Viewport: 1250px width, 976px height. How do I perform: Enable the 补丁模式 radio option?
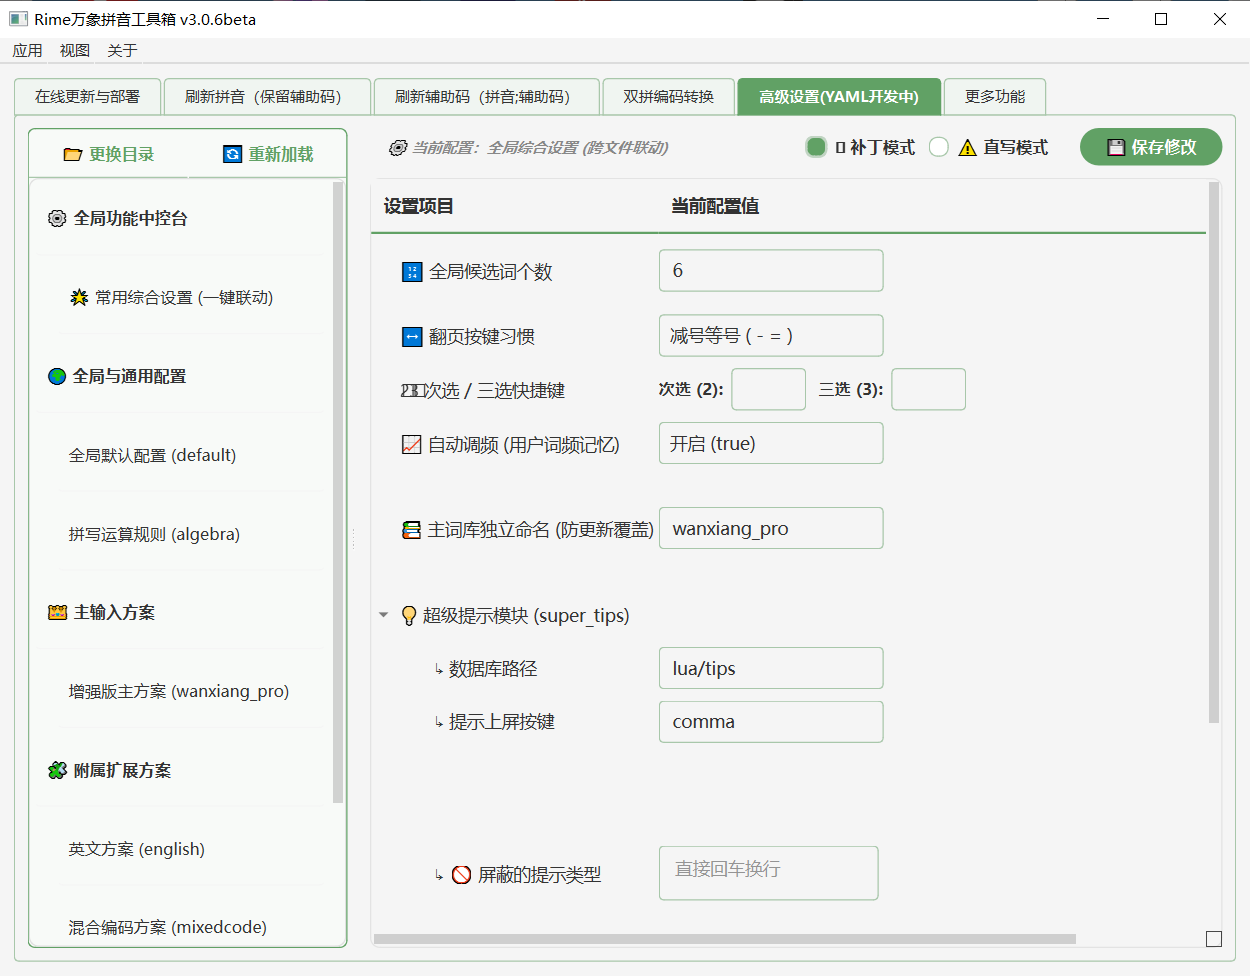pyautogui.click(x=816, y=147)
